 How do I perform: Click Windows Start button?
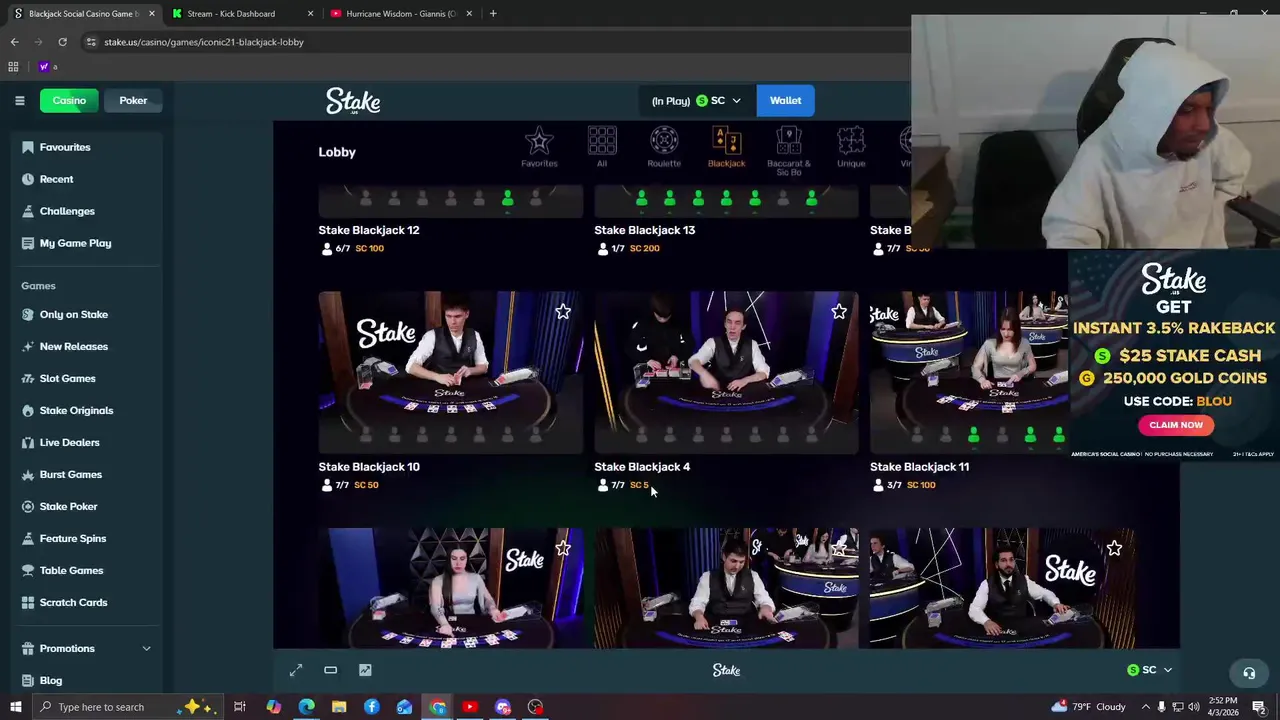[x=16, y=707]
